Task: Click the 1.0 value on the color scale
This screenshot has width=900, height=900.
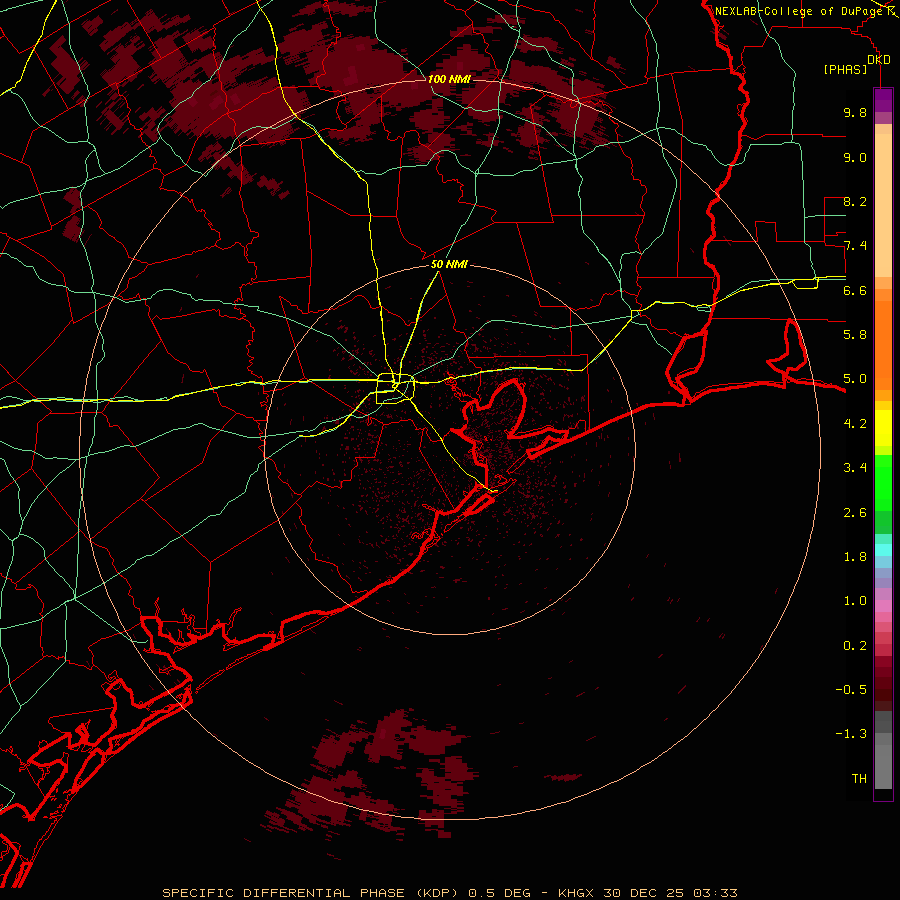Action: [855, 601]
